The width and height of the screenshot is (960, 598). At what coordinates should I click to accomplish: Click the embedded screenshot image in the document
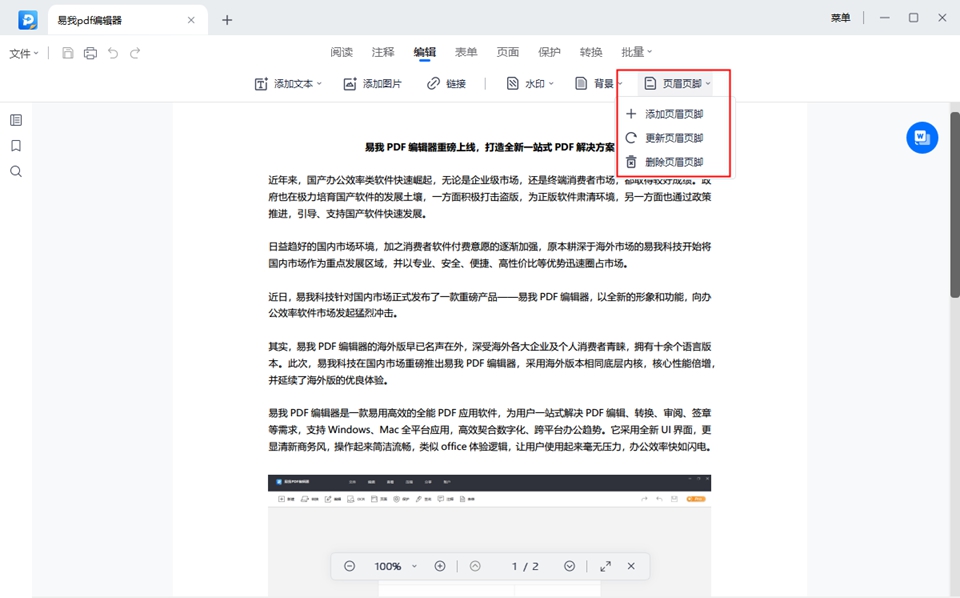(489, 536)
